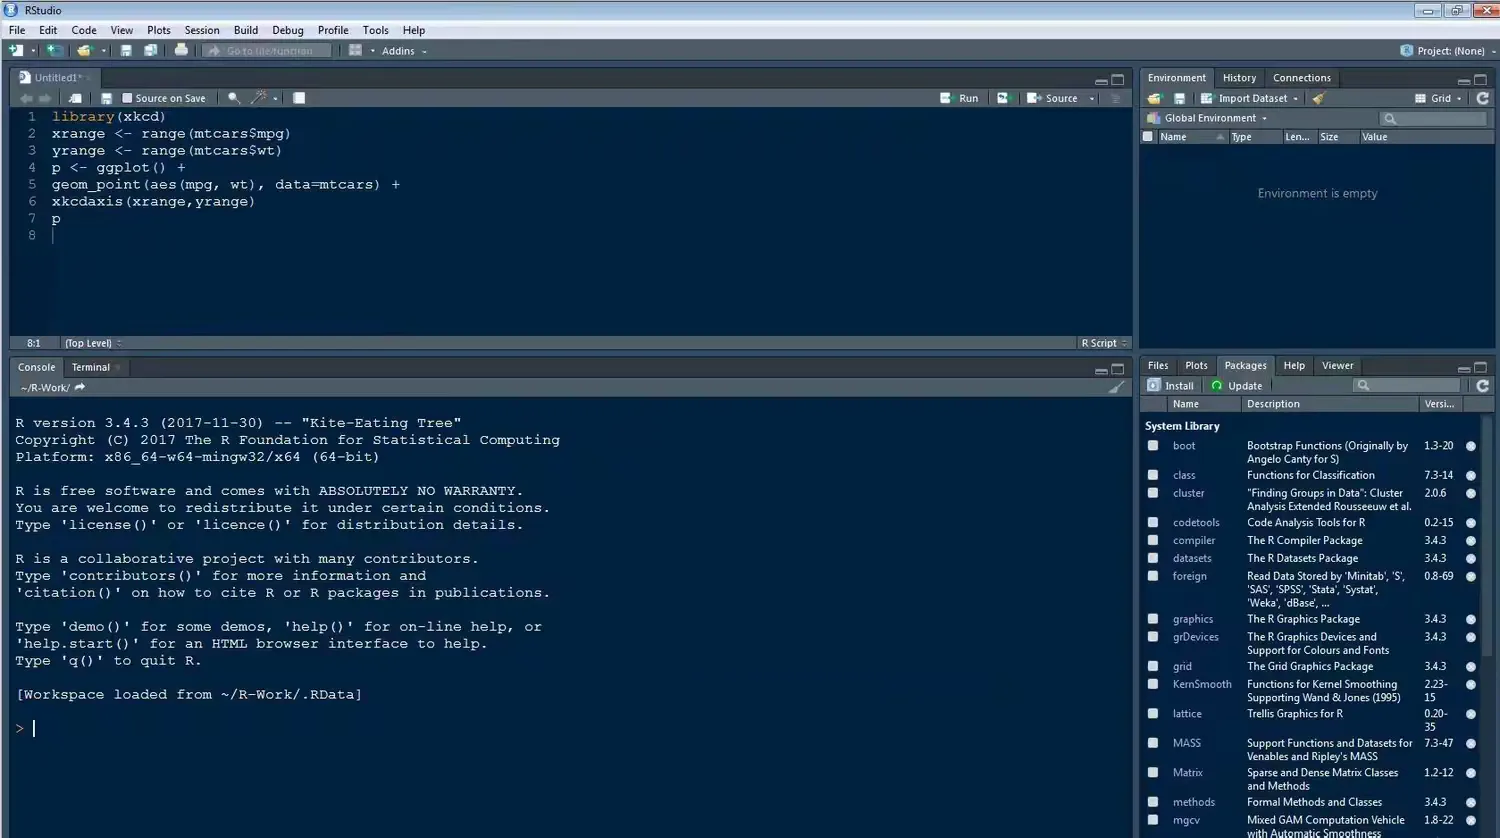The width and height of the screenshot is (1500, 838).
Task: Expand the Source button dropdown arrow
Action: click(1092, 99)
